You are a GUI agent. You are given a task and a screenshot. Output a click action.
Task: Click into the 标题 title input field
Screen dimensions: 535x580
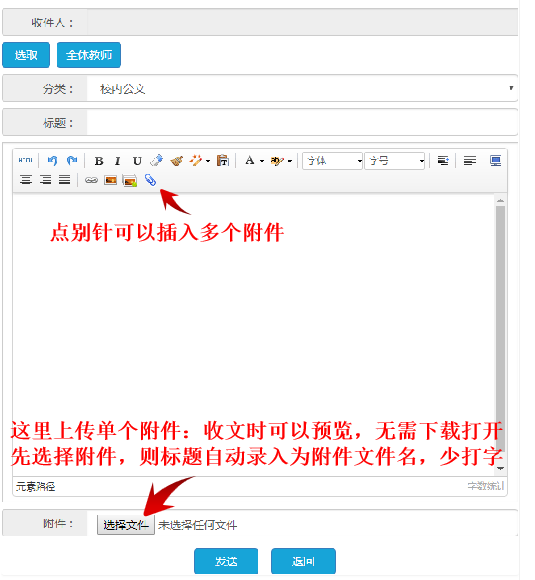point(302,122)
